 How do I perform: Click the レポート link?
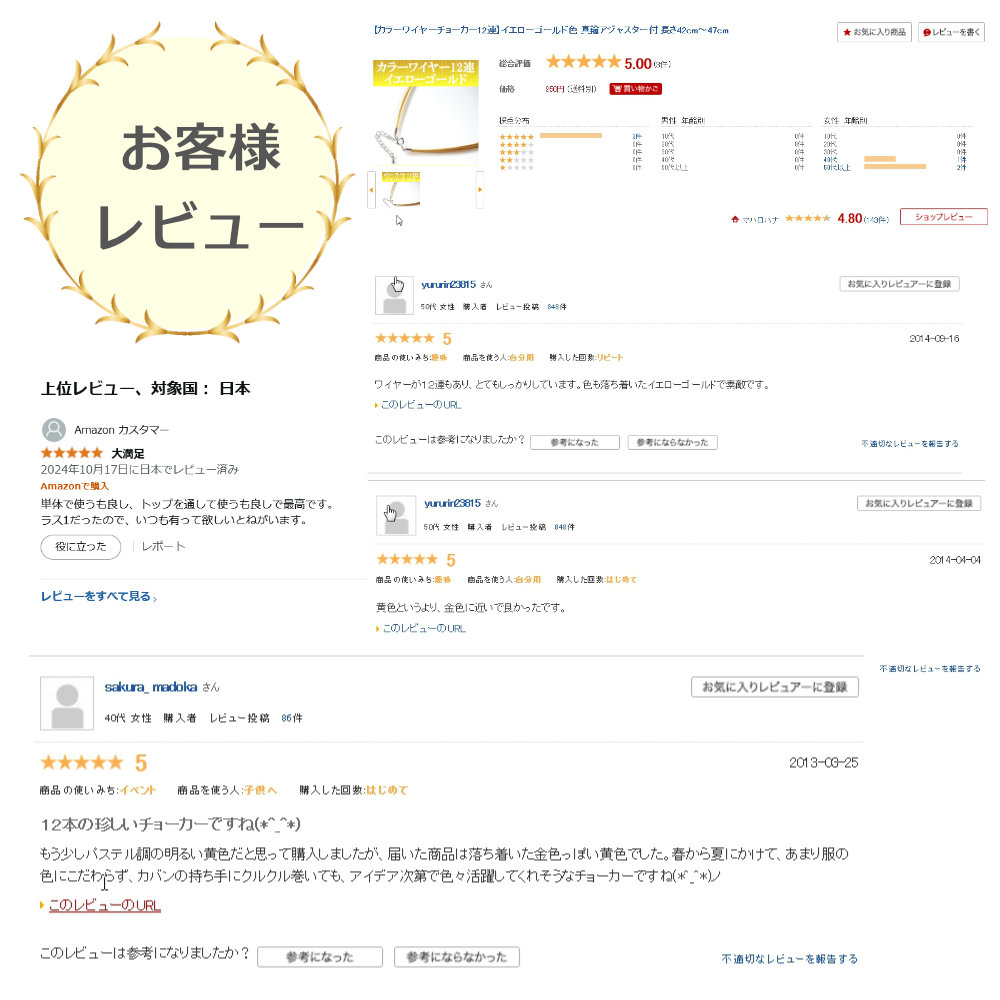[163, 547]
